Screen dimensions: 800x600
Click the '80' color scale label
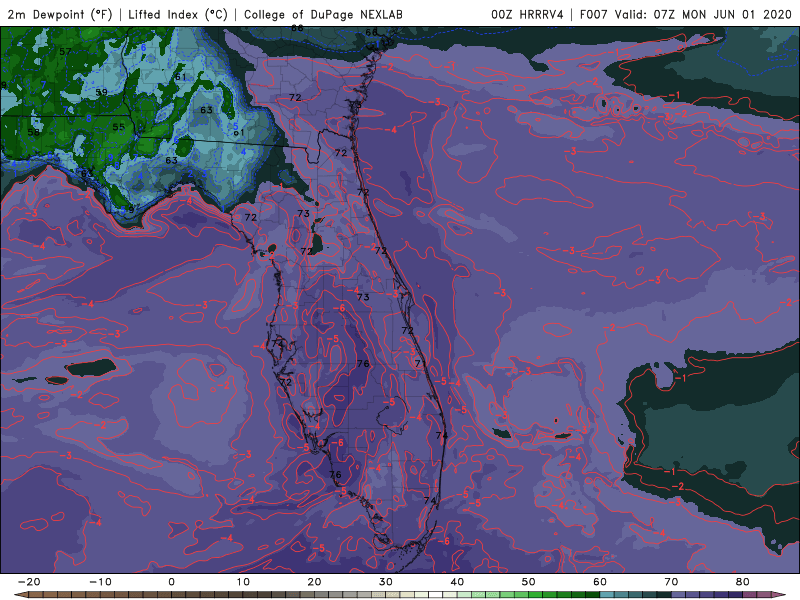(743, 582)
